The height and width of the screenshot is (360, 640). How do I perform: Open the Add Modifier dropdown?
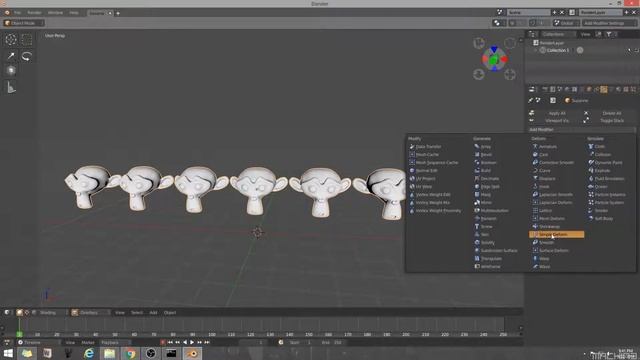coord(582,130)
